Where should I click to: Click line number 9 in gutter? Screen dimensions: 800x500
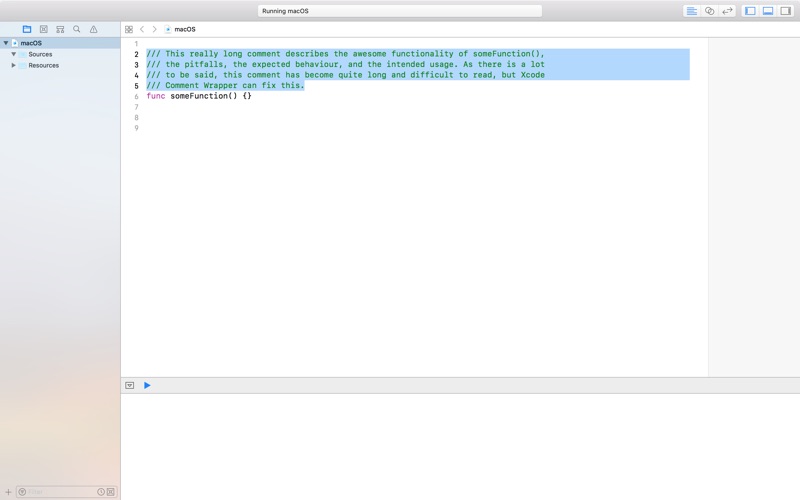[x=136, y=128]
